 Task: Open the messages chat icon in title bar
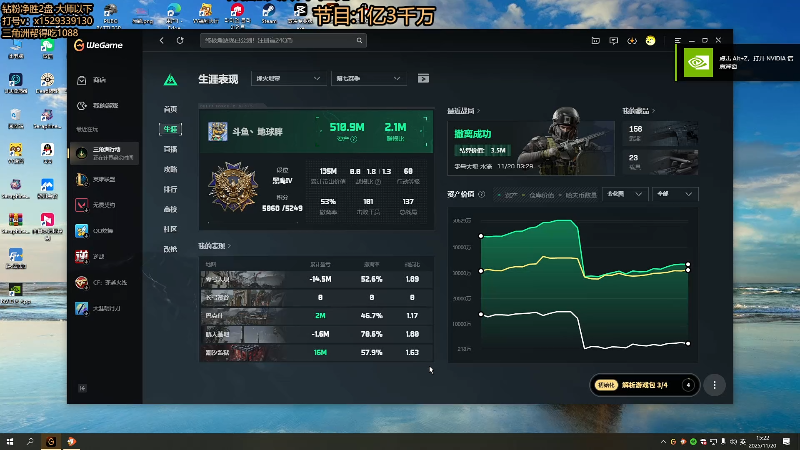pos(614,40)
